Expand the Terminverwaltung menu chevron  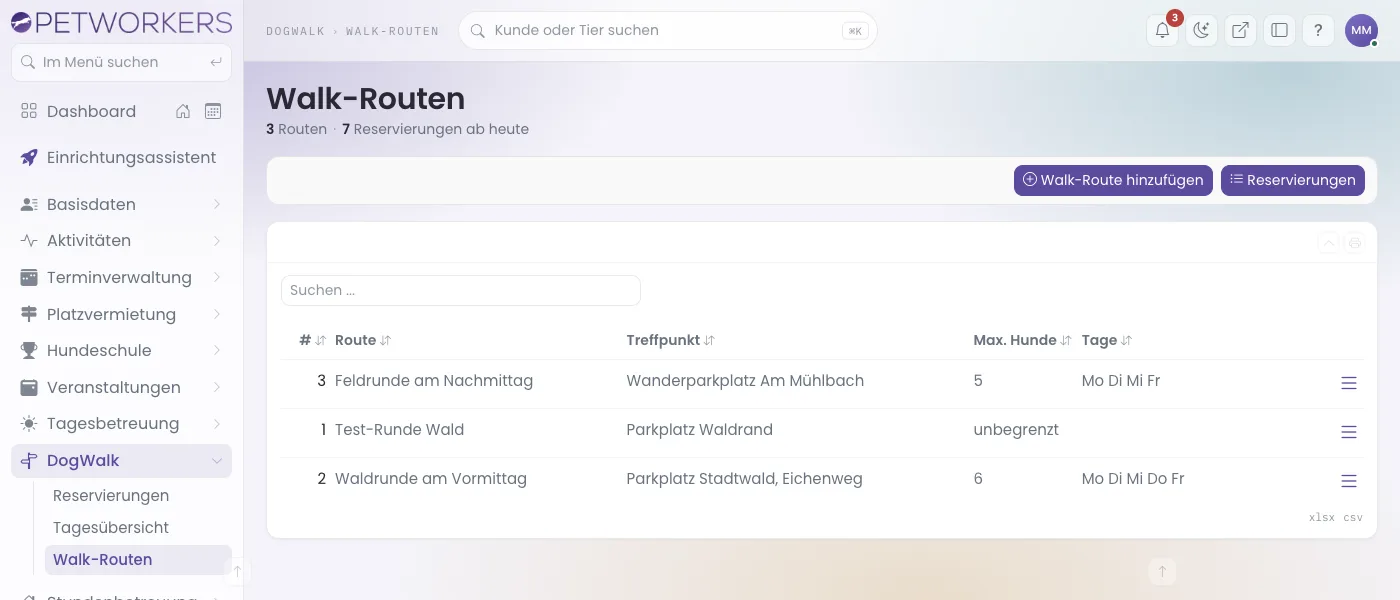coord(217,277)
